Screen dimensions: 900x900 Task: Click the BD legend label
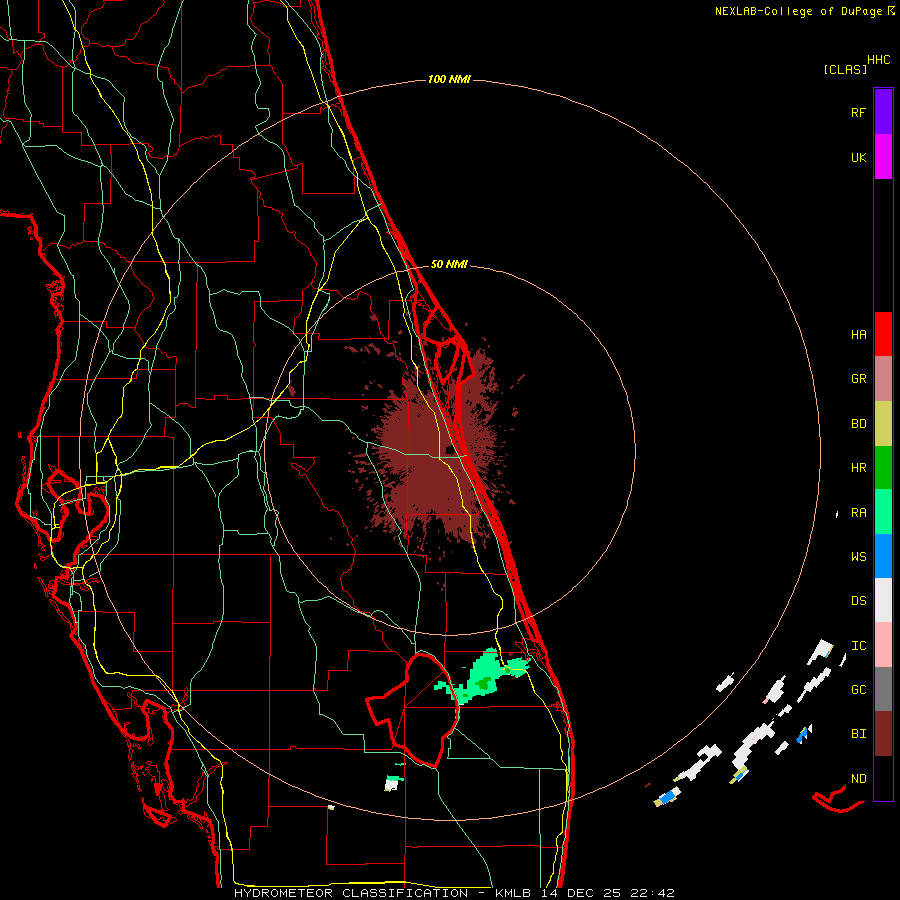(858, 424)
